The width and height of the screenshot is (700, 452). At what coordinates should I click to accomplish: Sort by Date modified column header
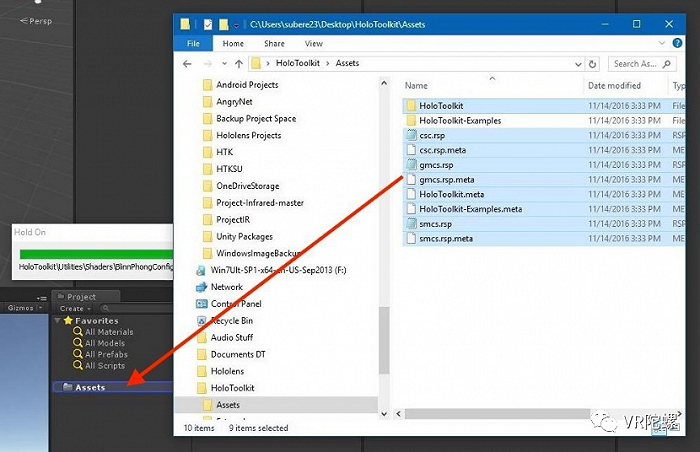click(614, 85)
